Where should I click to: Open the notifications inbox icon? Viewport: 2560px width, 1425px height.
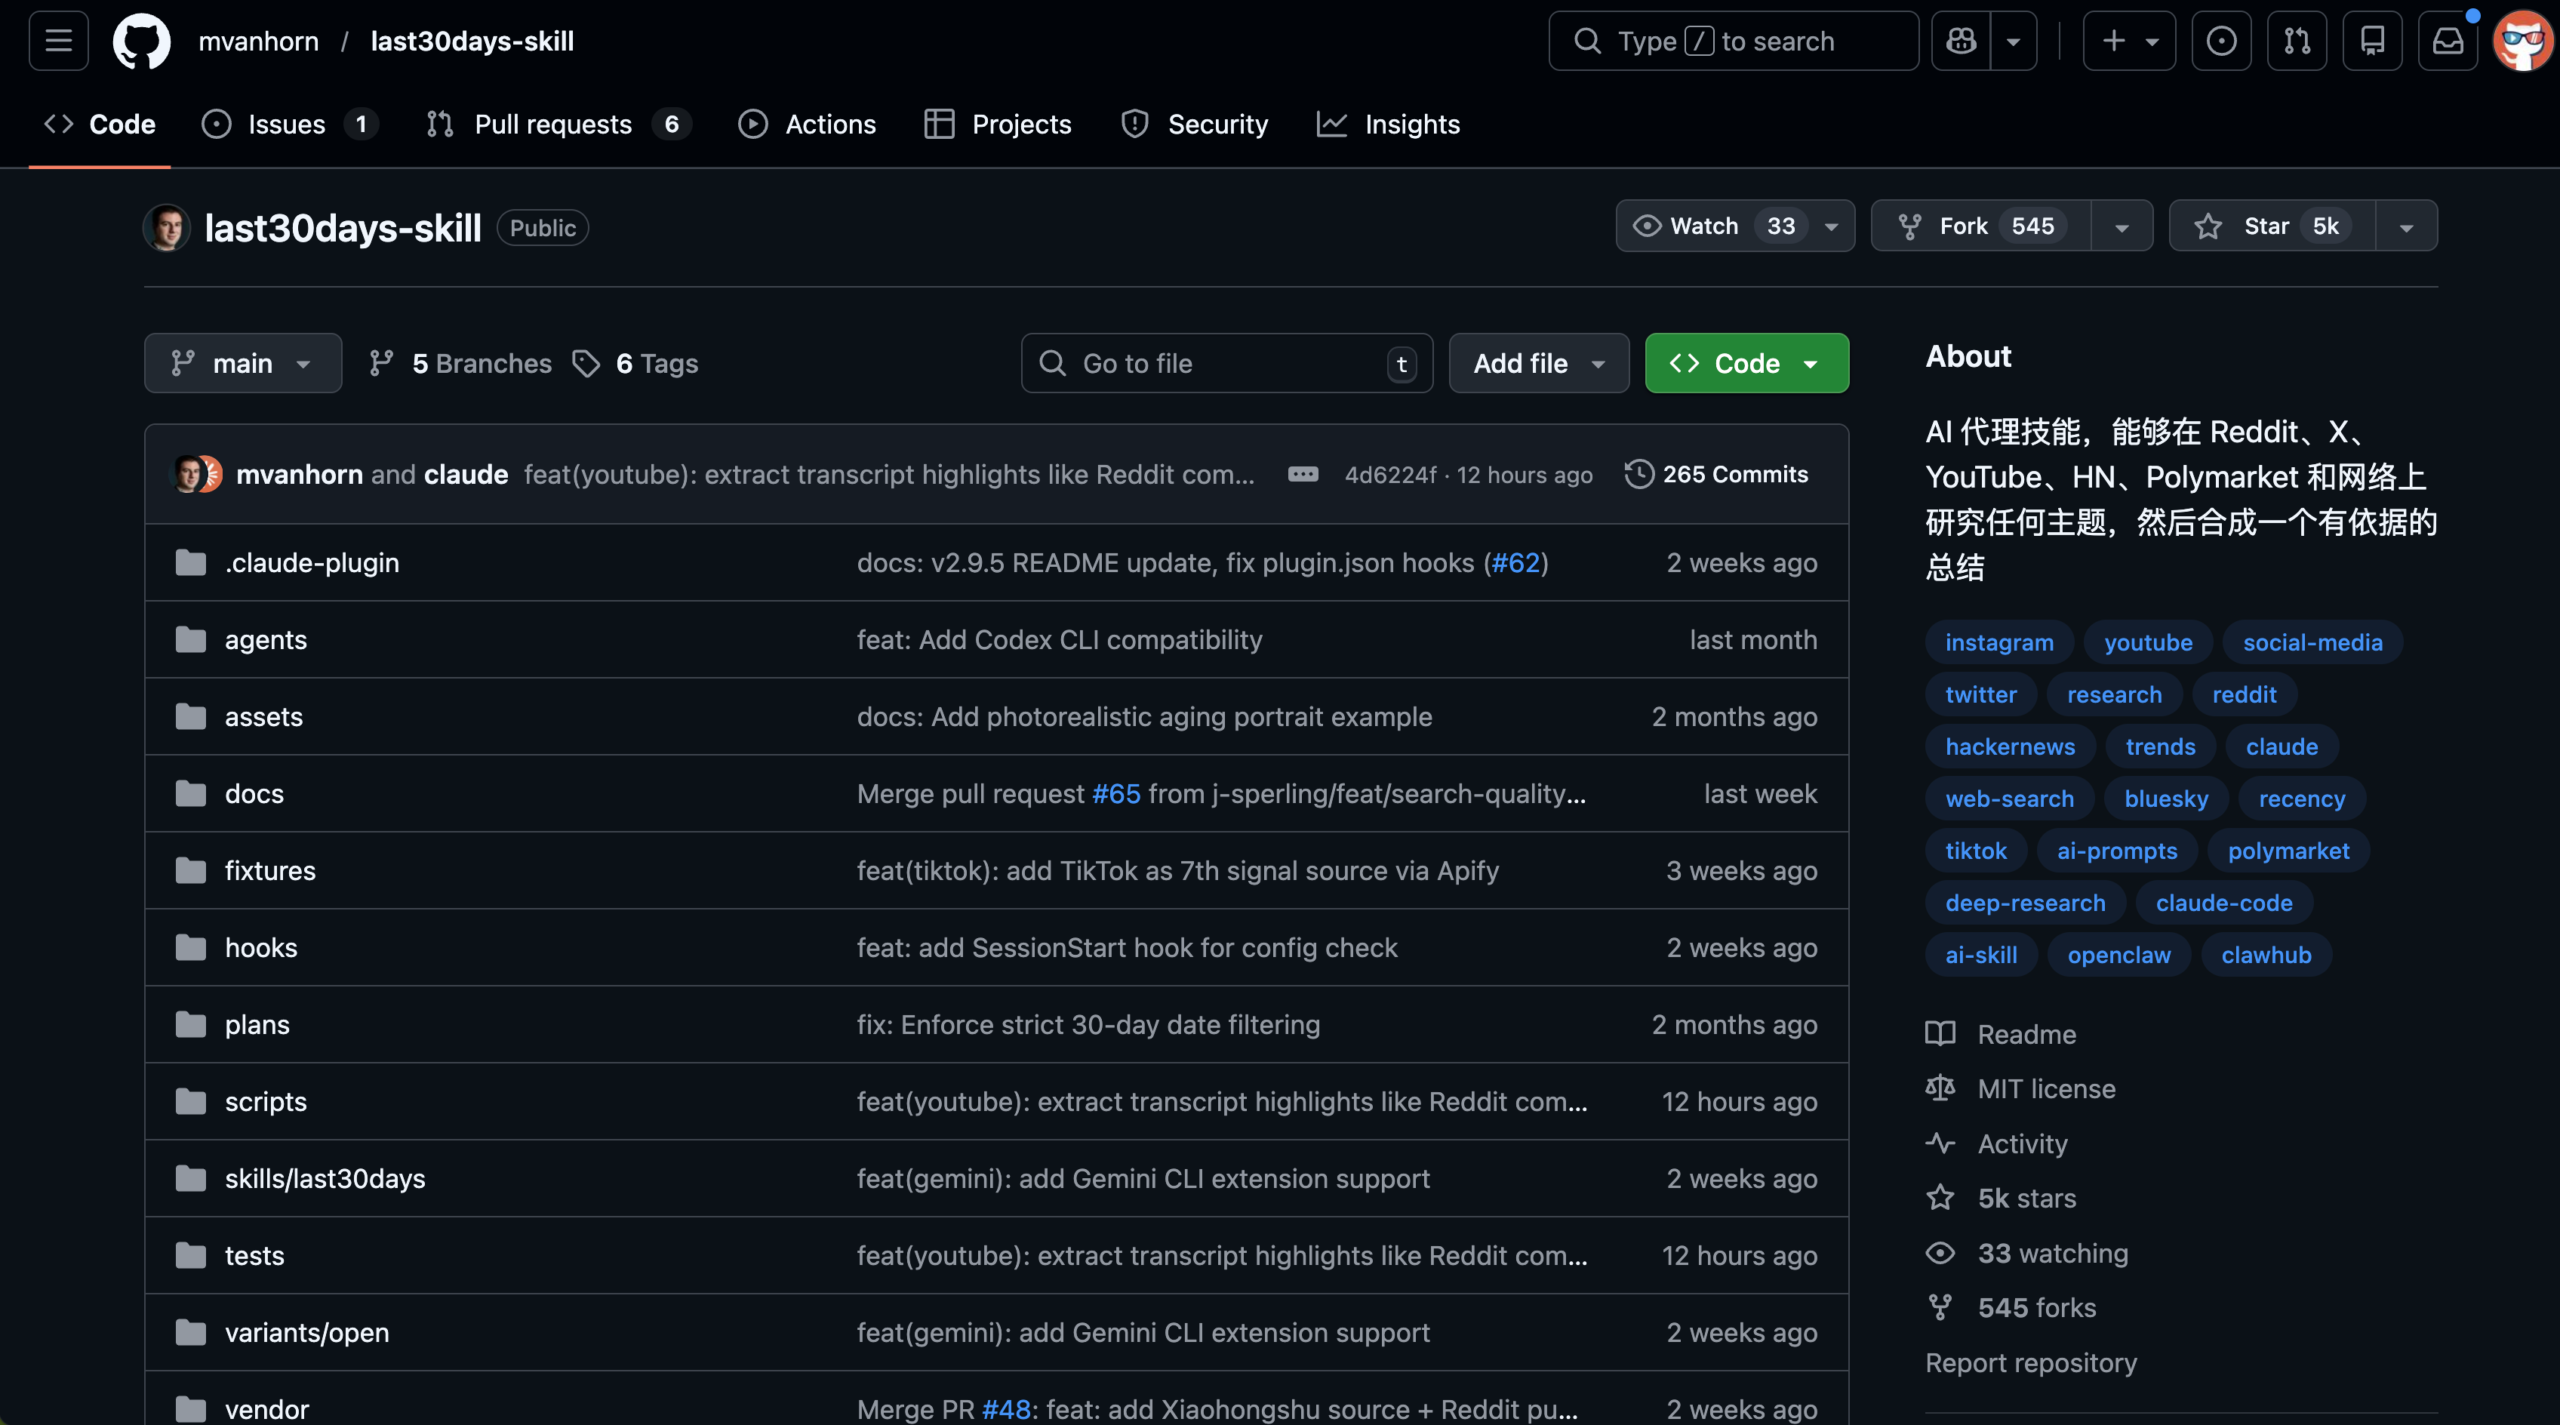tap(2447, 41)
